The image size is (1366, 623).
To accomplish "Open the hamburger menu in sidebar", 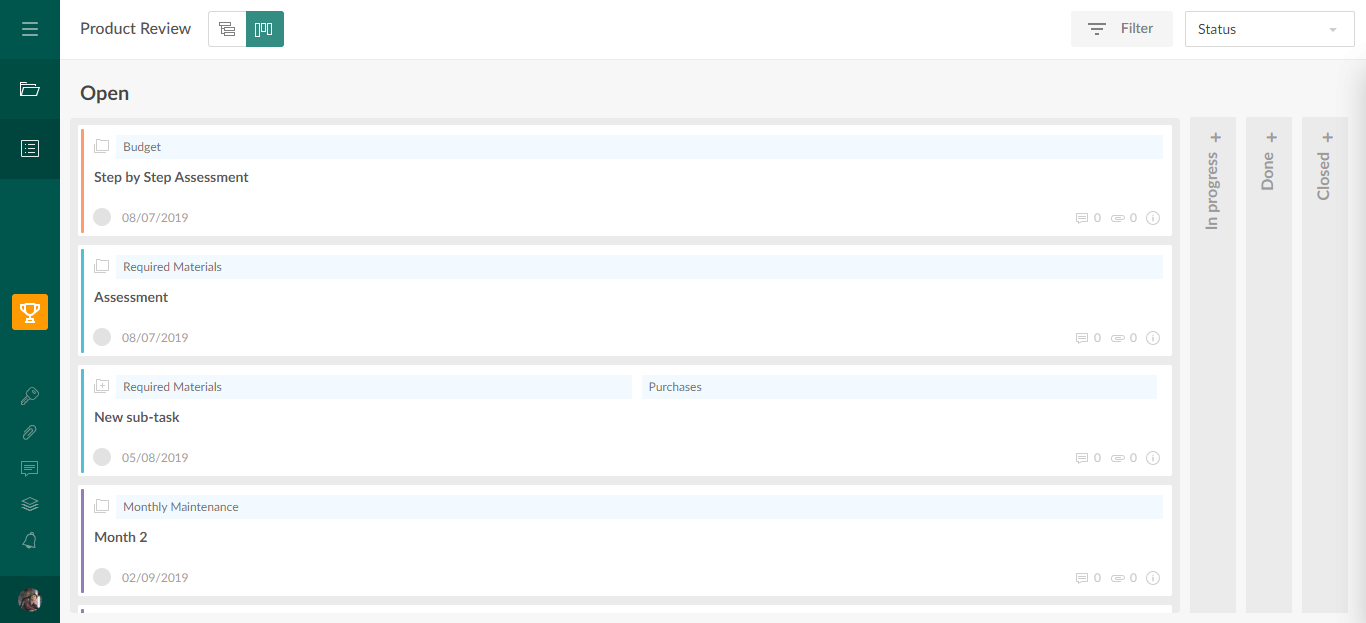I will pos(30,29).
